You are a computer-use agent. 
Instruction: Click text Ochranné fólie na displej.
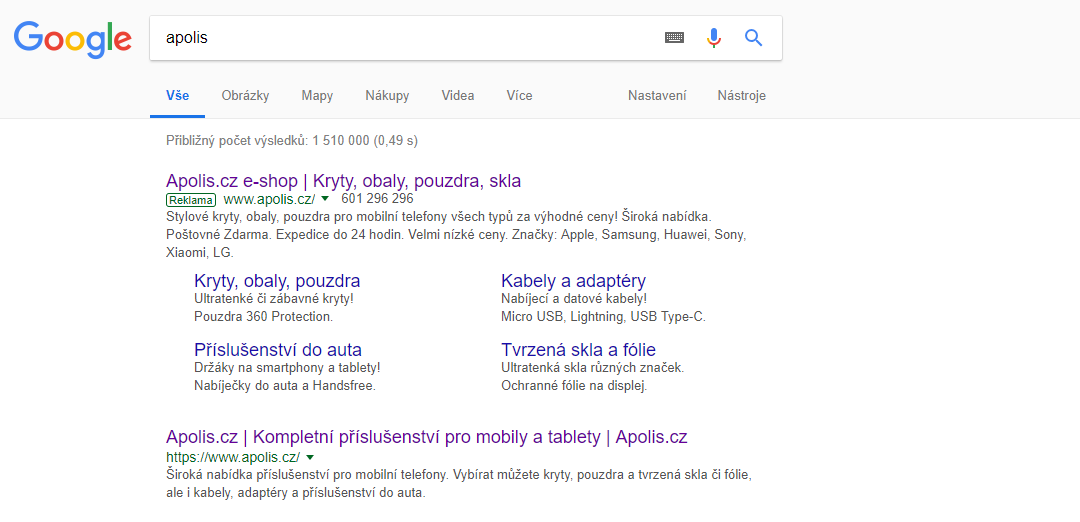tap(574, 386)
